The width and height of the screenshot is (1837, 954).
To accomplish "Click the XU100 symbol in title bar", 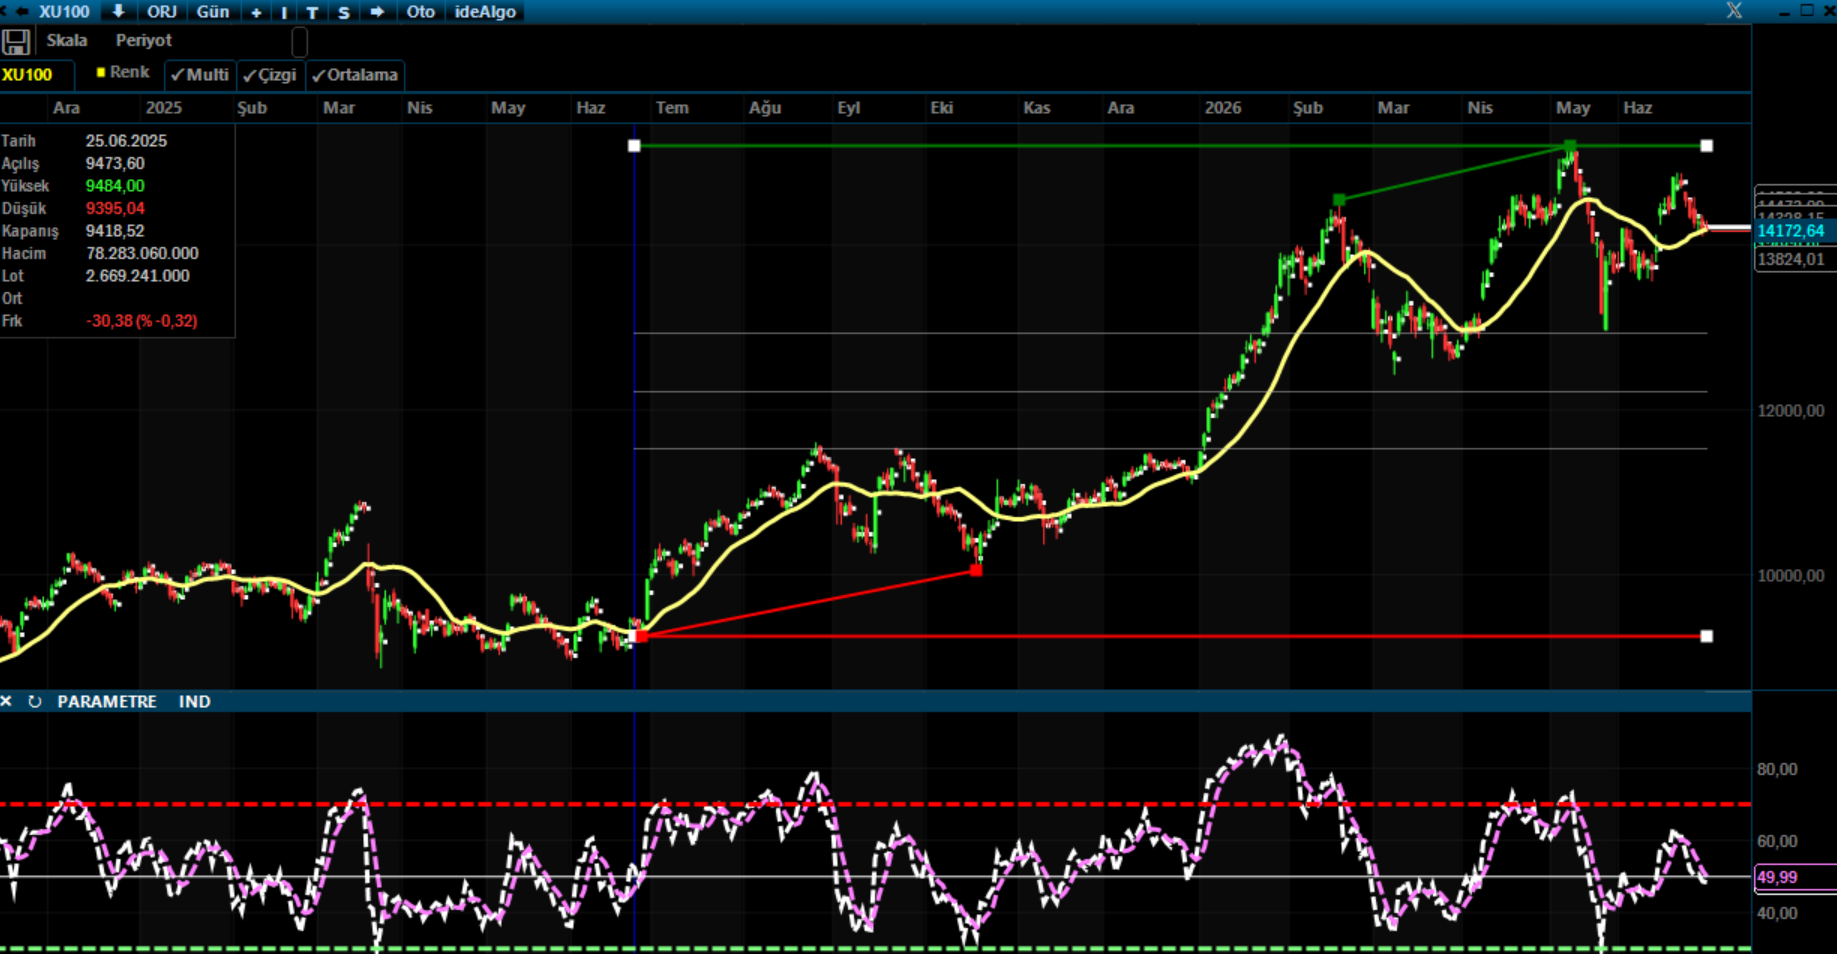I will pos(64,11).
